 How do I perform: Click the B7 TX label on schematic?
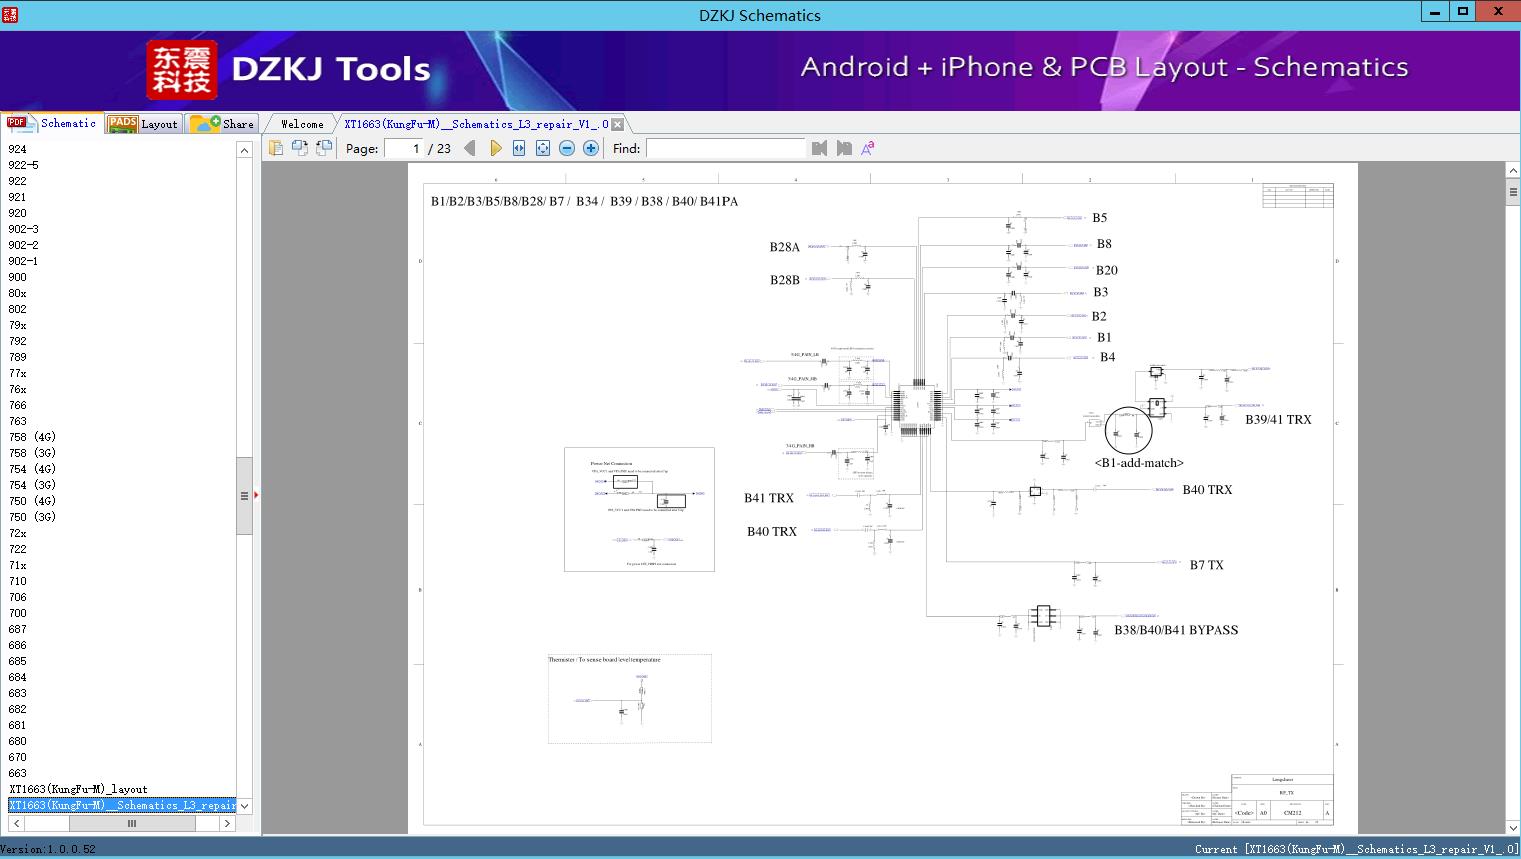coord(1206,565)
